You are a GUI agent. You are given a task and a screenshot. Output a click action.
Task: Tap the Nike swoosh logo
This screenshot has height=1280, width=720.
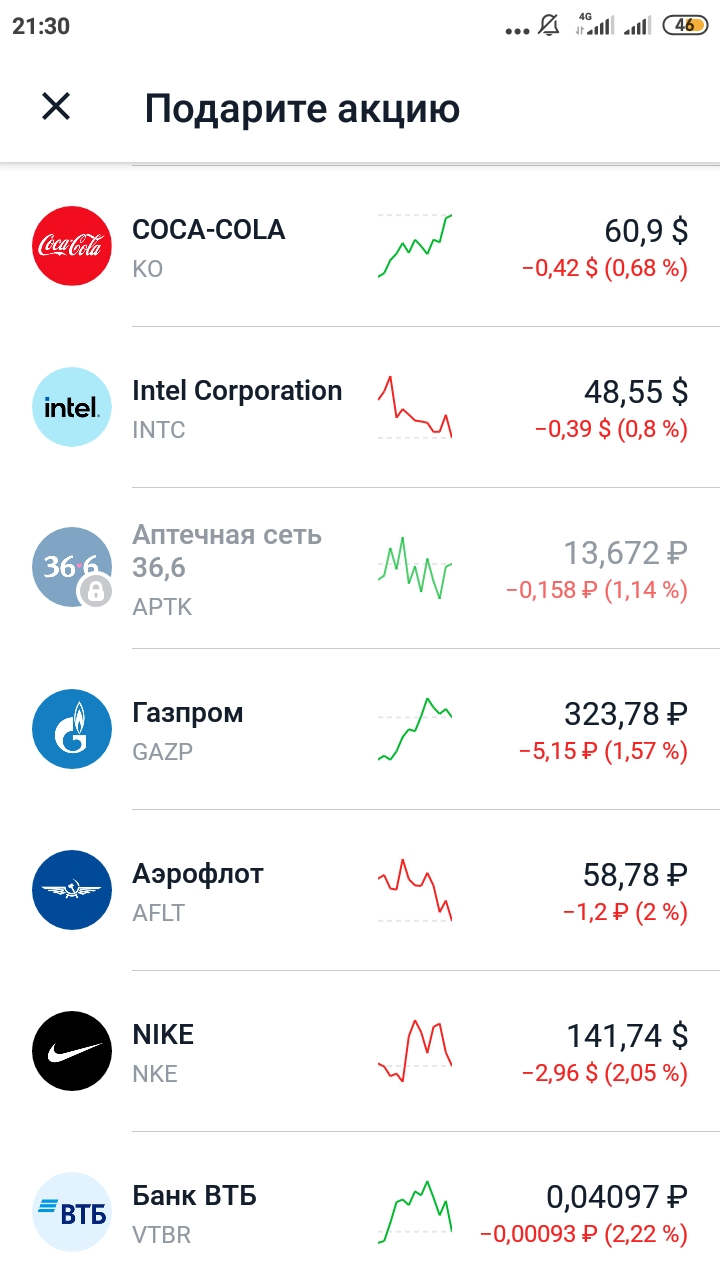click(x=71, y=1051)
